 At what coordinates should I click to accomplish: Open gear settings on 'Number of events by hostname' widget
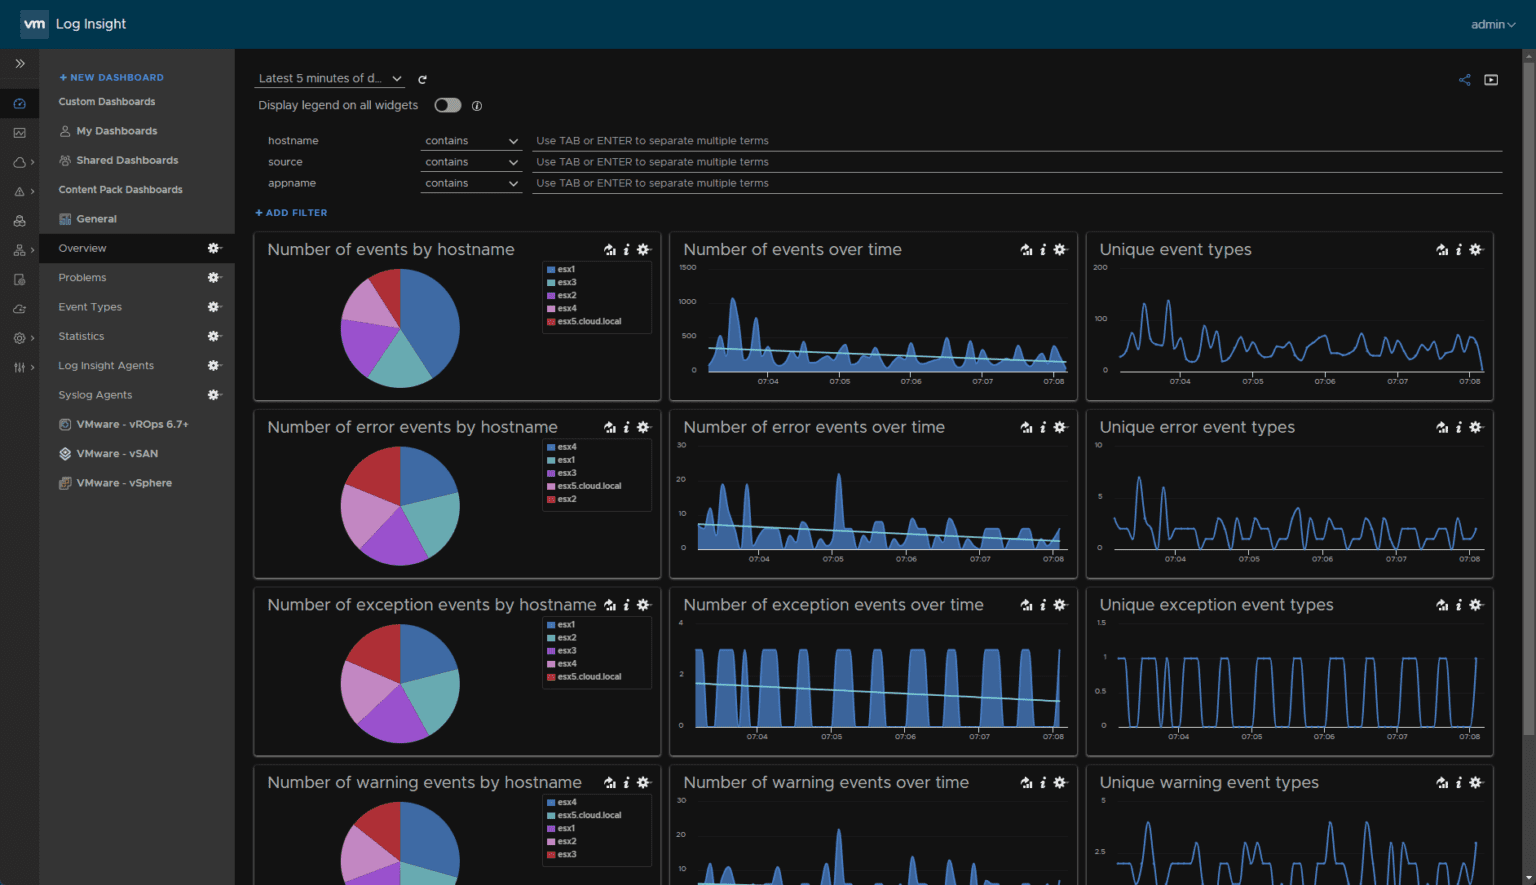coord(643,250)
